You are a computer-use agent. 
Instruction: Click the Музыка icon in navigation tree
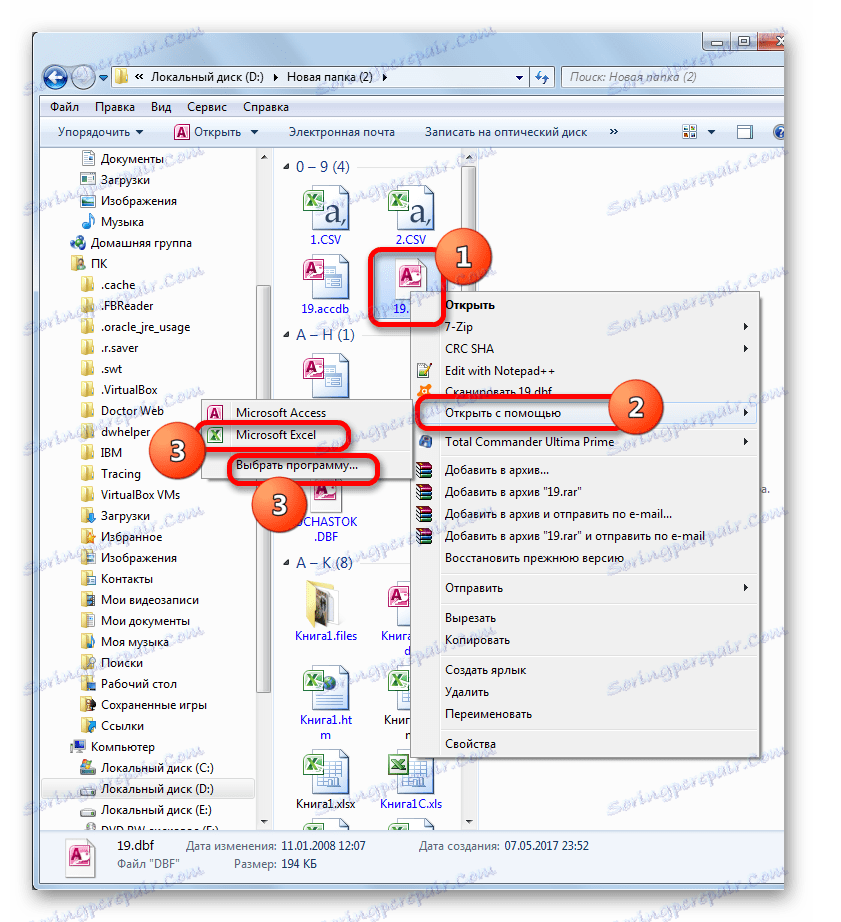tap(88, 222)
